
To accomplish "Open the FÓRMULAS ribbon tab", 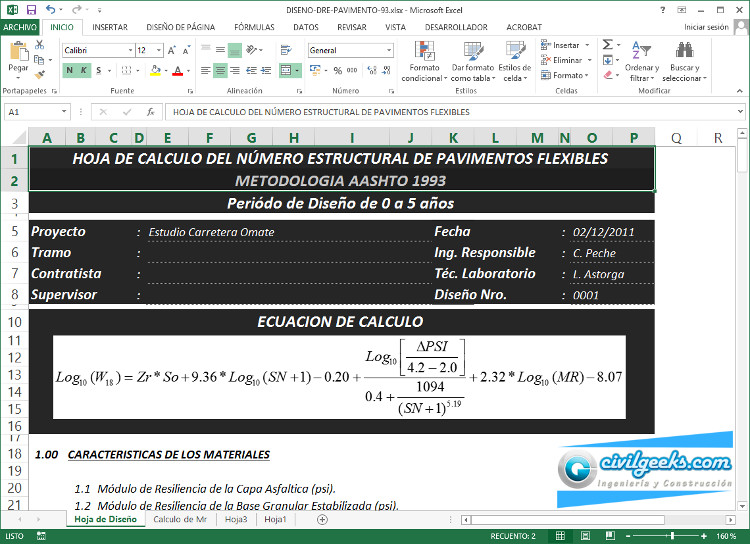I will point(253,28).
